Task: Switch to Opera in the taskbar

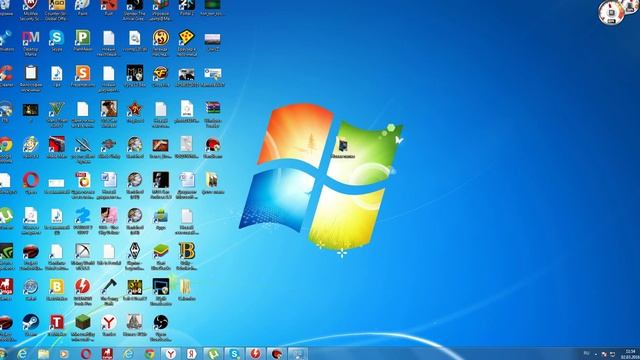Action: point(85,354)
